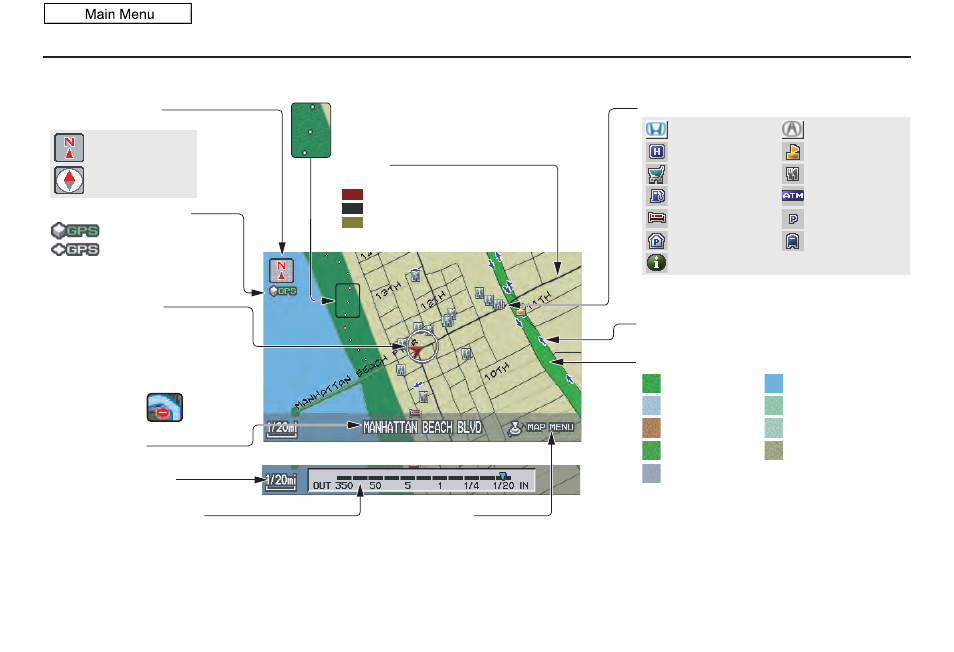
Task: Select the parking garage house-shaped icon
Action: point(656,241)
